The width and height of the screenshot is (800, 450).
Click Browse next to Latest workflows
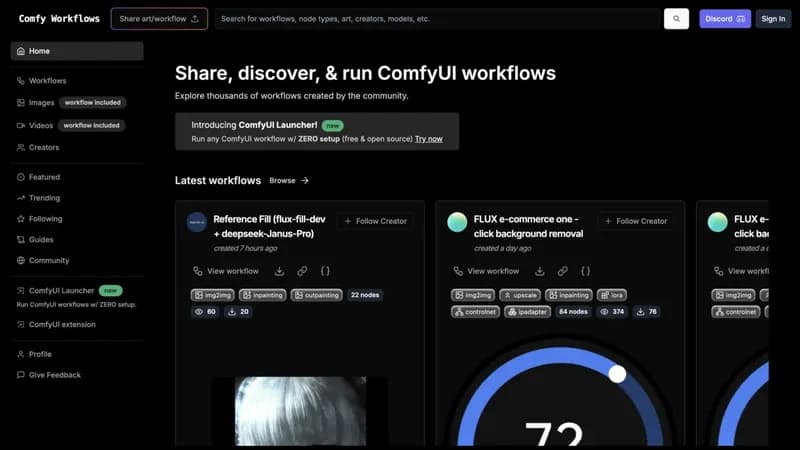(282, 181)
